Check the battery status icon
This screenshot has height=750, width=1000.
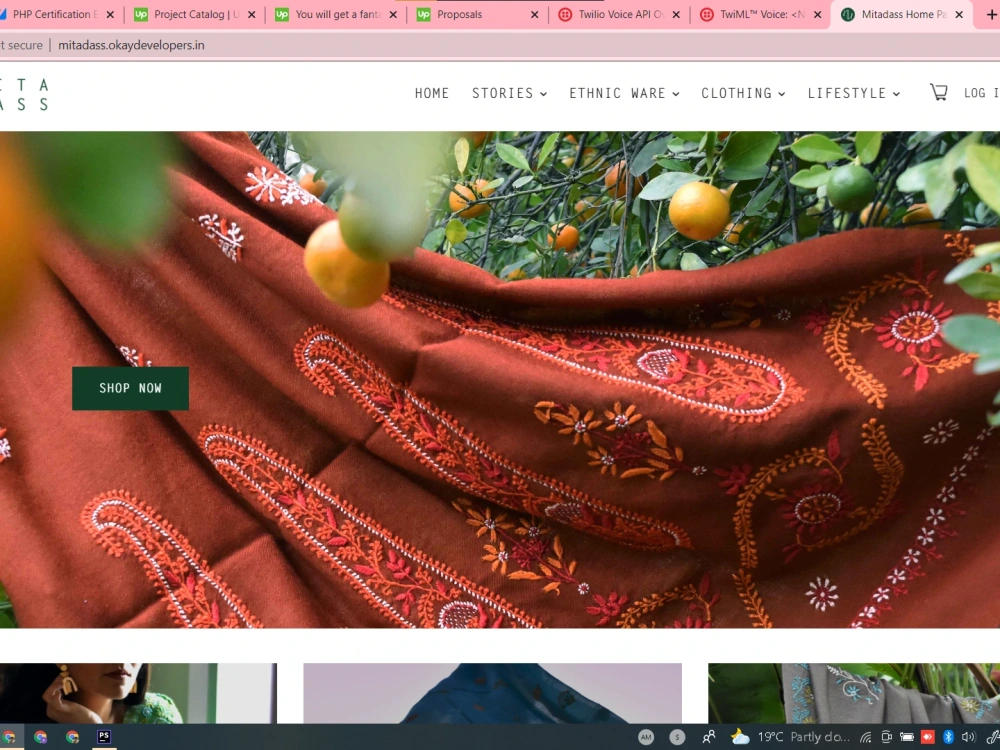[x=906, y=737]
